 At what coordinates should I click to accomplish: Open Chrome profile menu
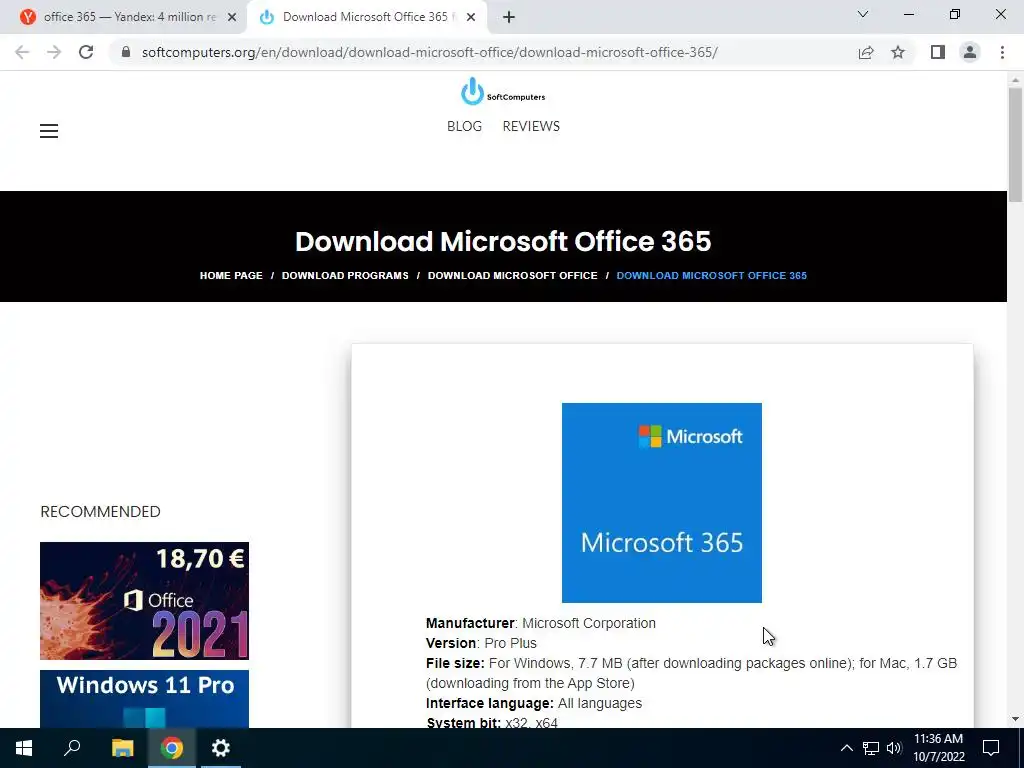click(970, 52)
